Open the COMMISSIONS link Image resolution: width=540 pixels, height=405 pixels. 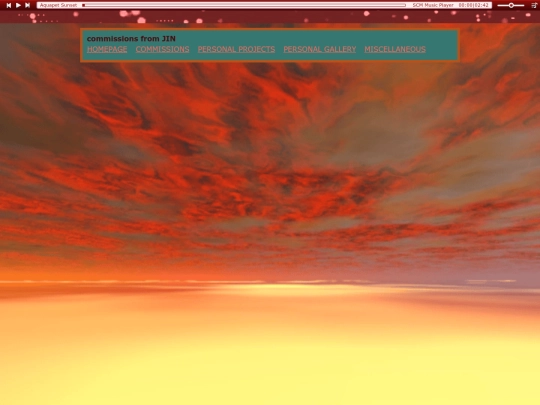pyautogui.click(x=163, y=49)
